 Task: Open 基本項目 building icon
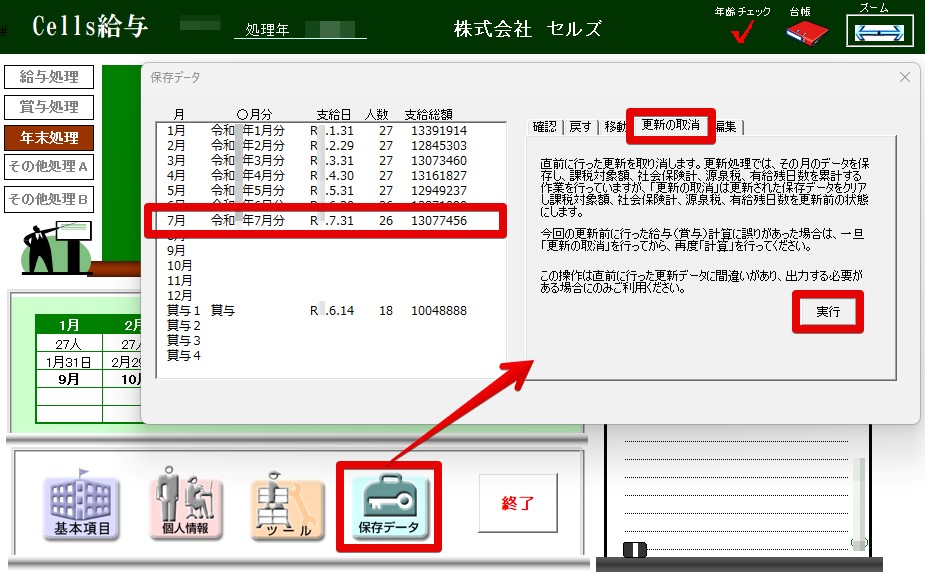[x=80, y=506]
